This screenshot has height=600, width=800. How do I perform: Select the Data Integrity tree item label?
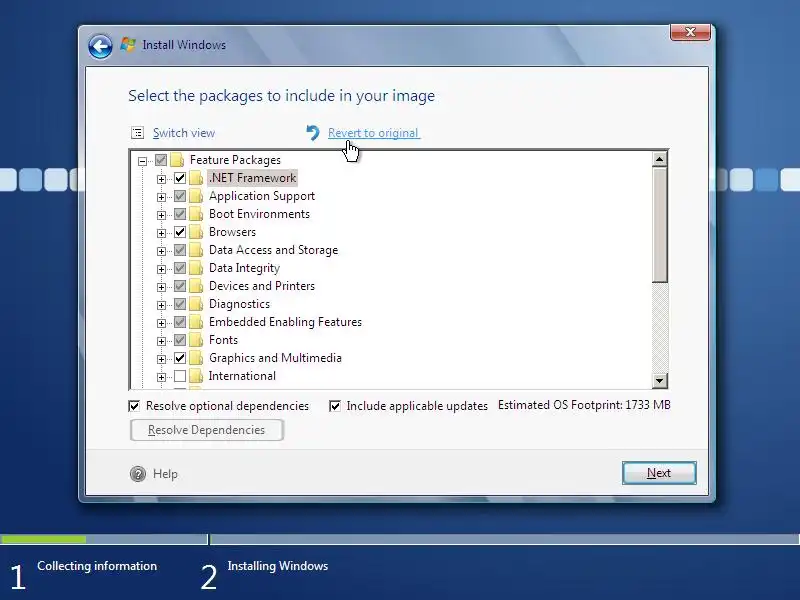244,268
